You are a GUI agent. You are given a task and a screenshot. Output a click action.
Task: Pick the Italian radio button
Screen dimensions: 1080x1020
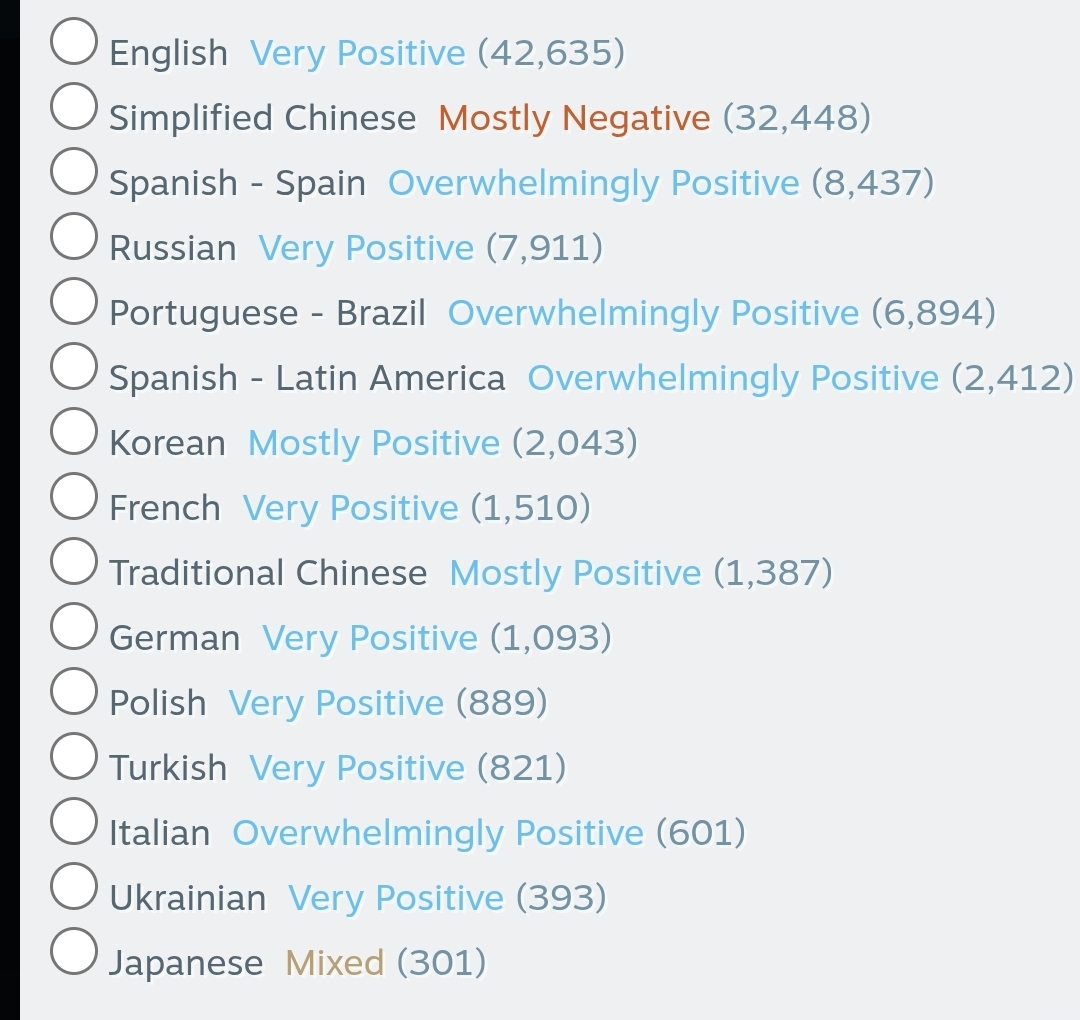(x=74, y=821)
